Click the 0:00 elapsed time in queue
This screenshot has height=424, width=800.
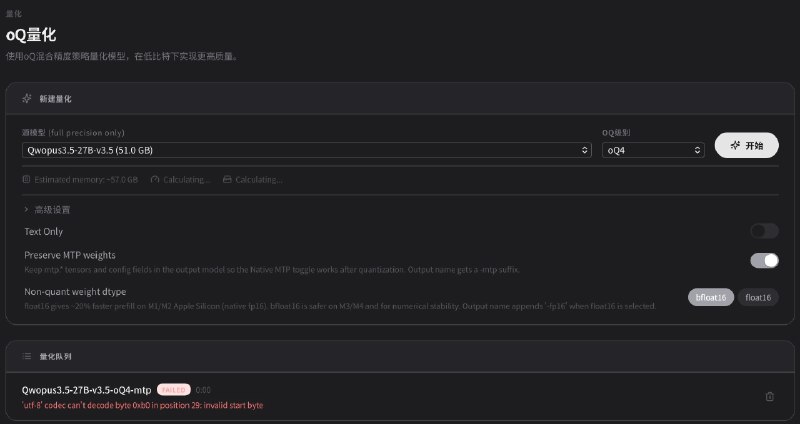[203, 390]
